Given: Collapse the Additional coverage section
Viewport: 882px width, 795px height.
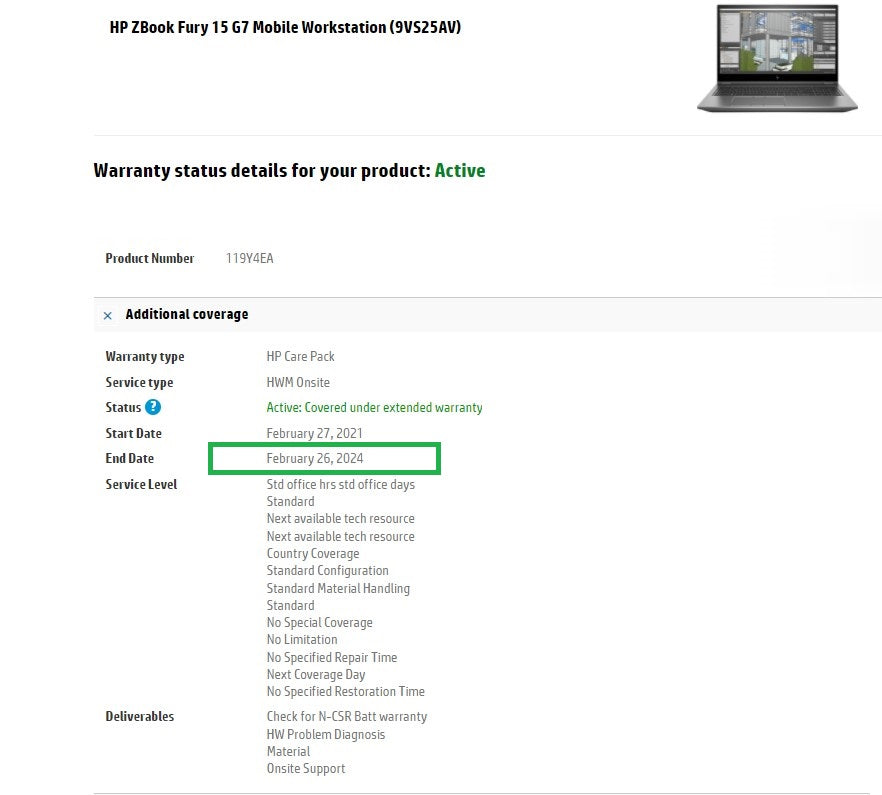Looking at the screenshot, I should (x=107, y=316).
